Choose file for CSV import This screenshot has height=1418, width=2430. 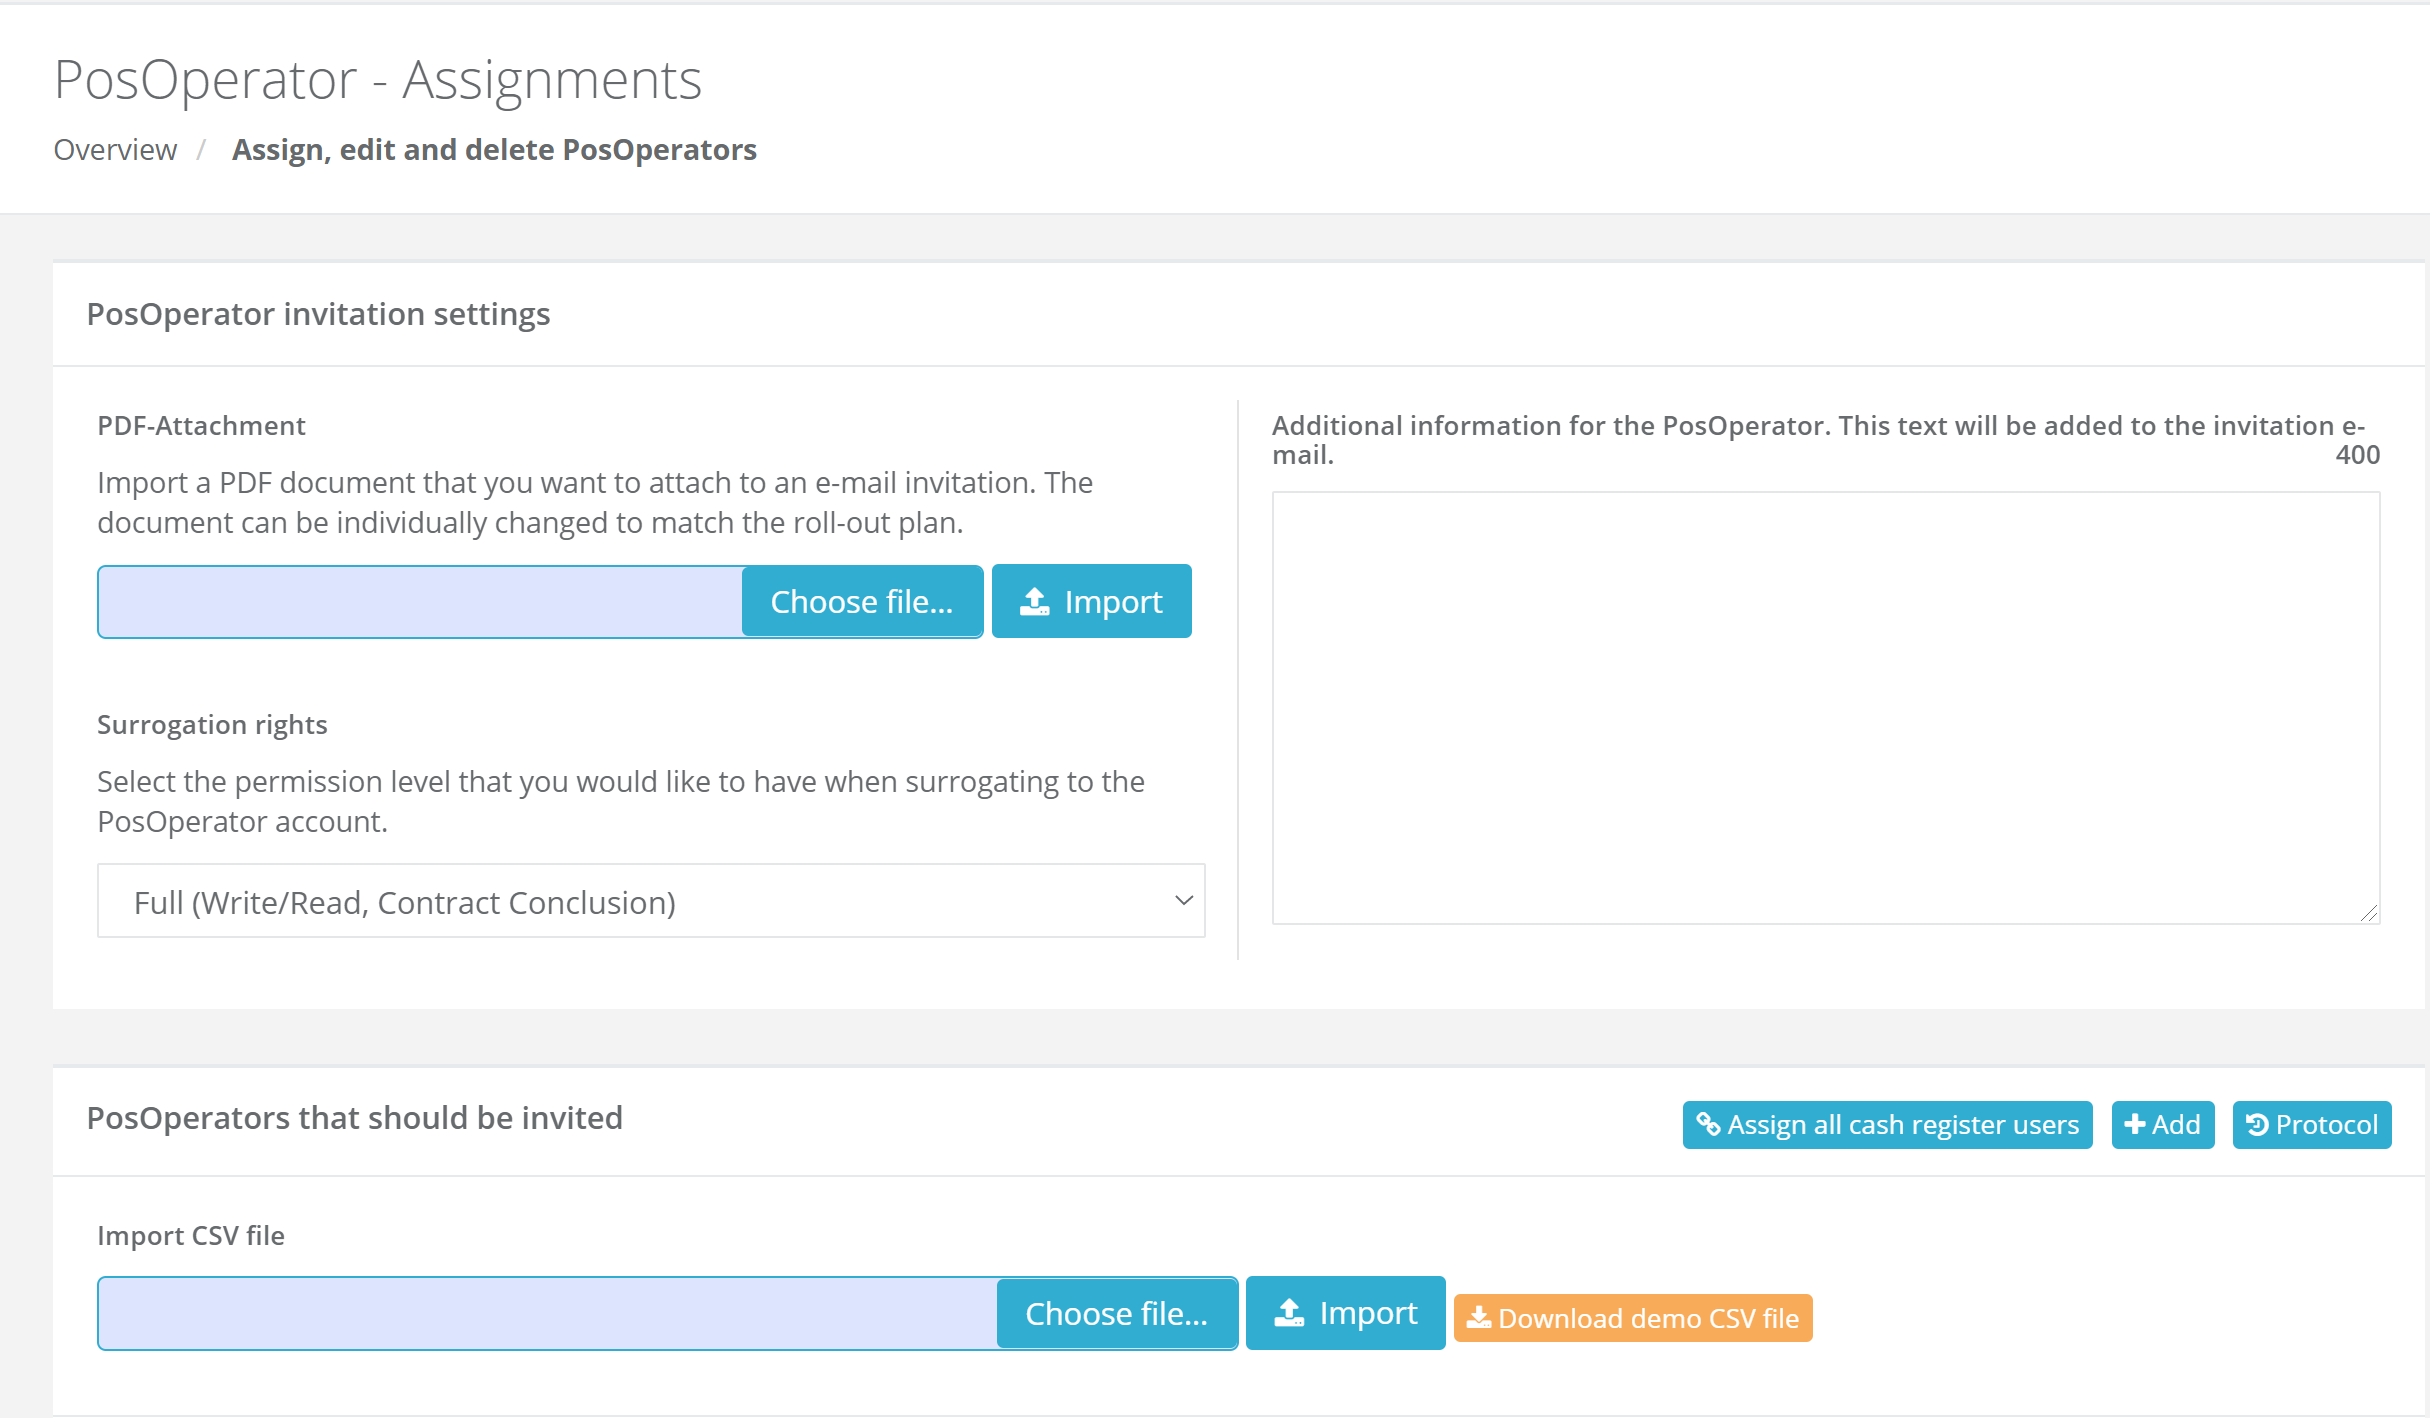click(x=1117, y=1313)
